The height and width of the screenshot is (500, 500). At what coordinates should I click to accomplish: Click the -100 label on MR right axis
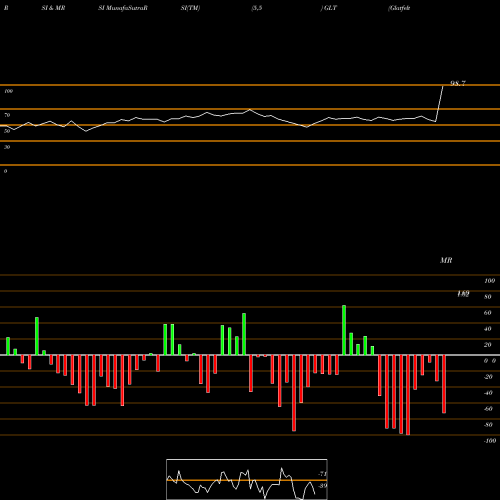[490, 441]
